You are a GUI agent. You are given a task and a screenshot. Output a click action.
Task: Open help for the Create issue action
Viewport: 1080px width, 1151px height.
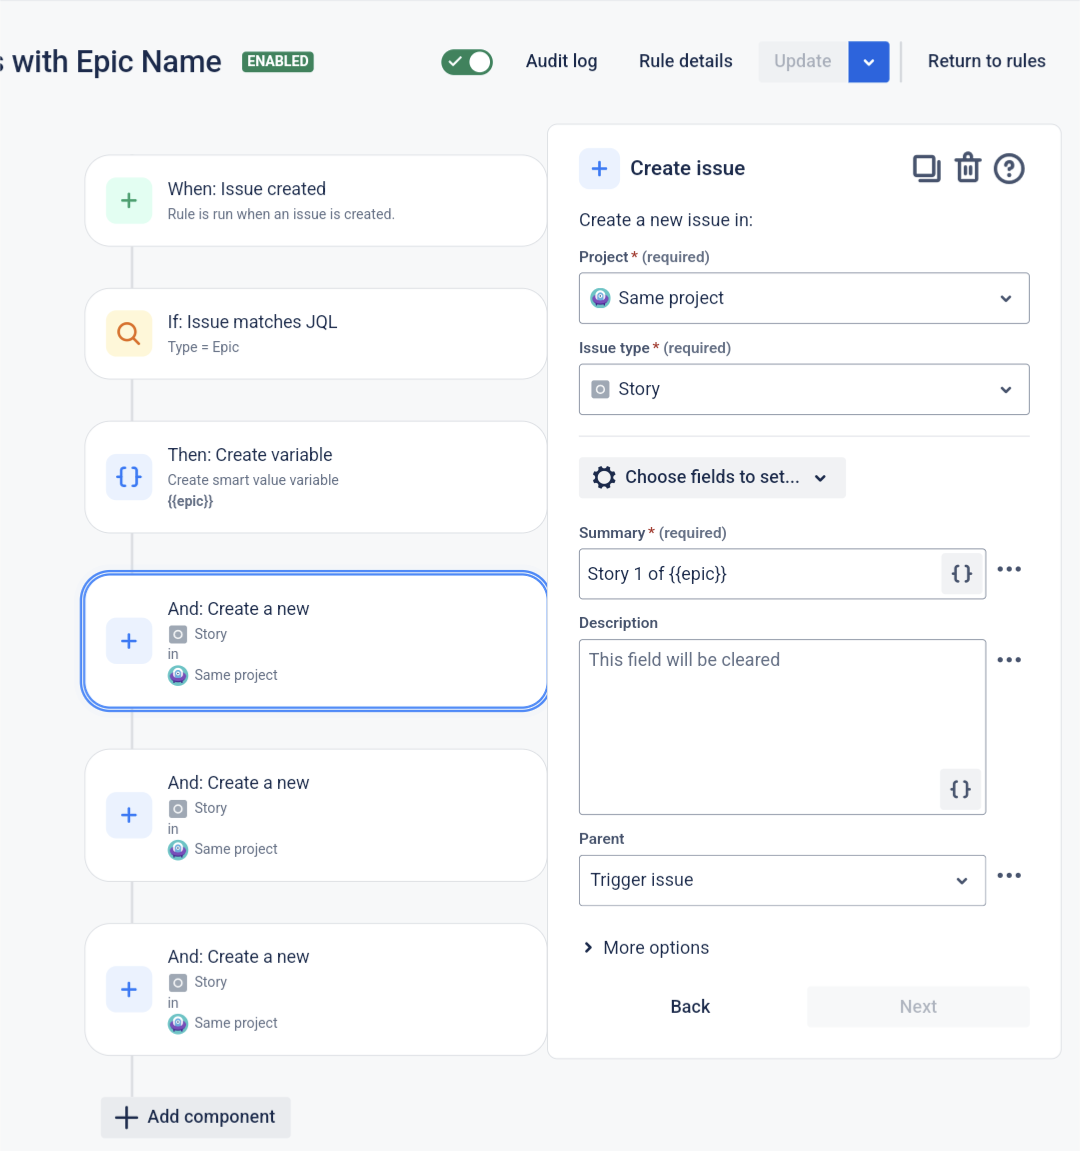click(x=1009, y=169)
